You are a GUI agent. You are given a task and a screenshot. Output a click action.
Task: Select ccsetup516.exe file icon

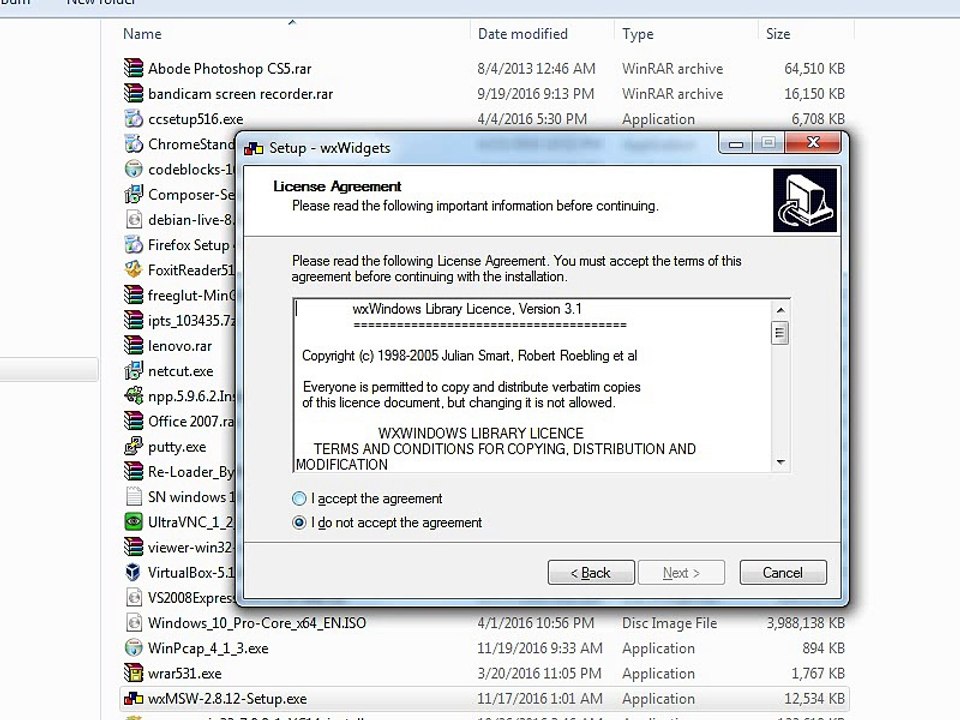[x=133, y=118]
